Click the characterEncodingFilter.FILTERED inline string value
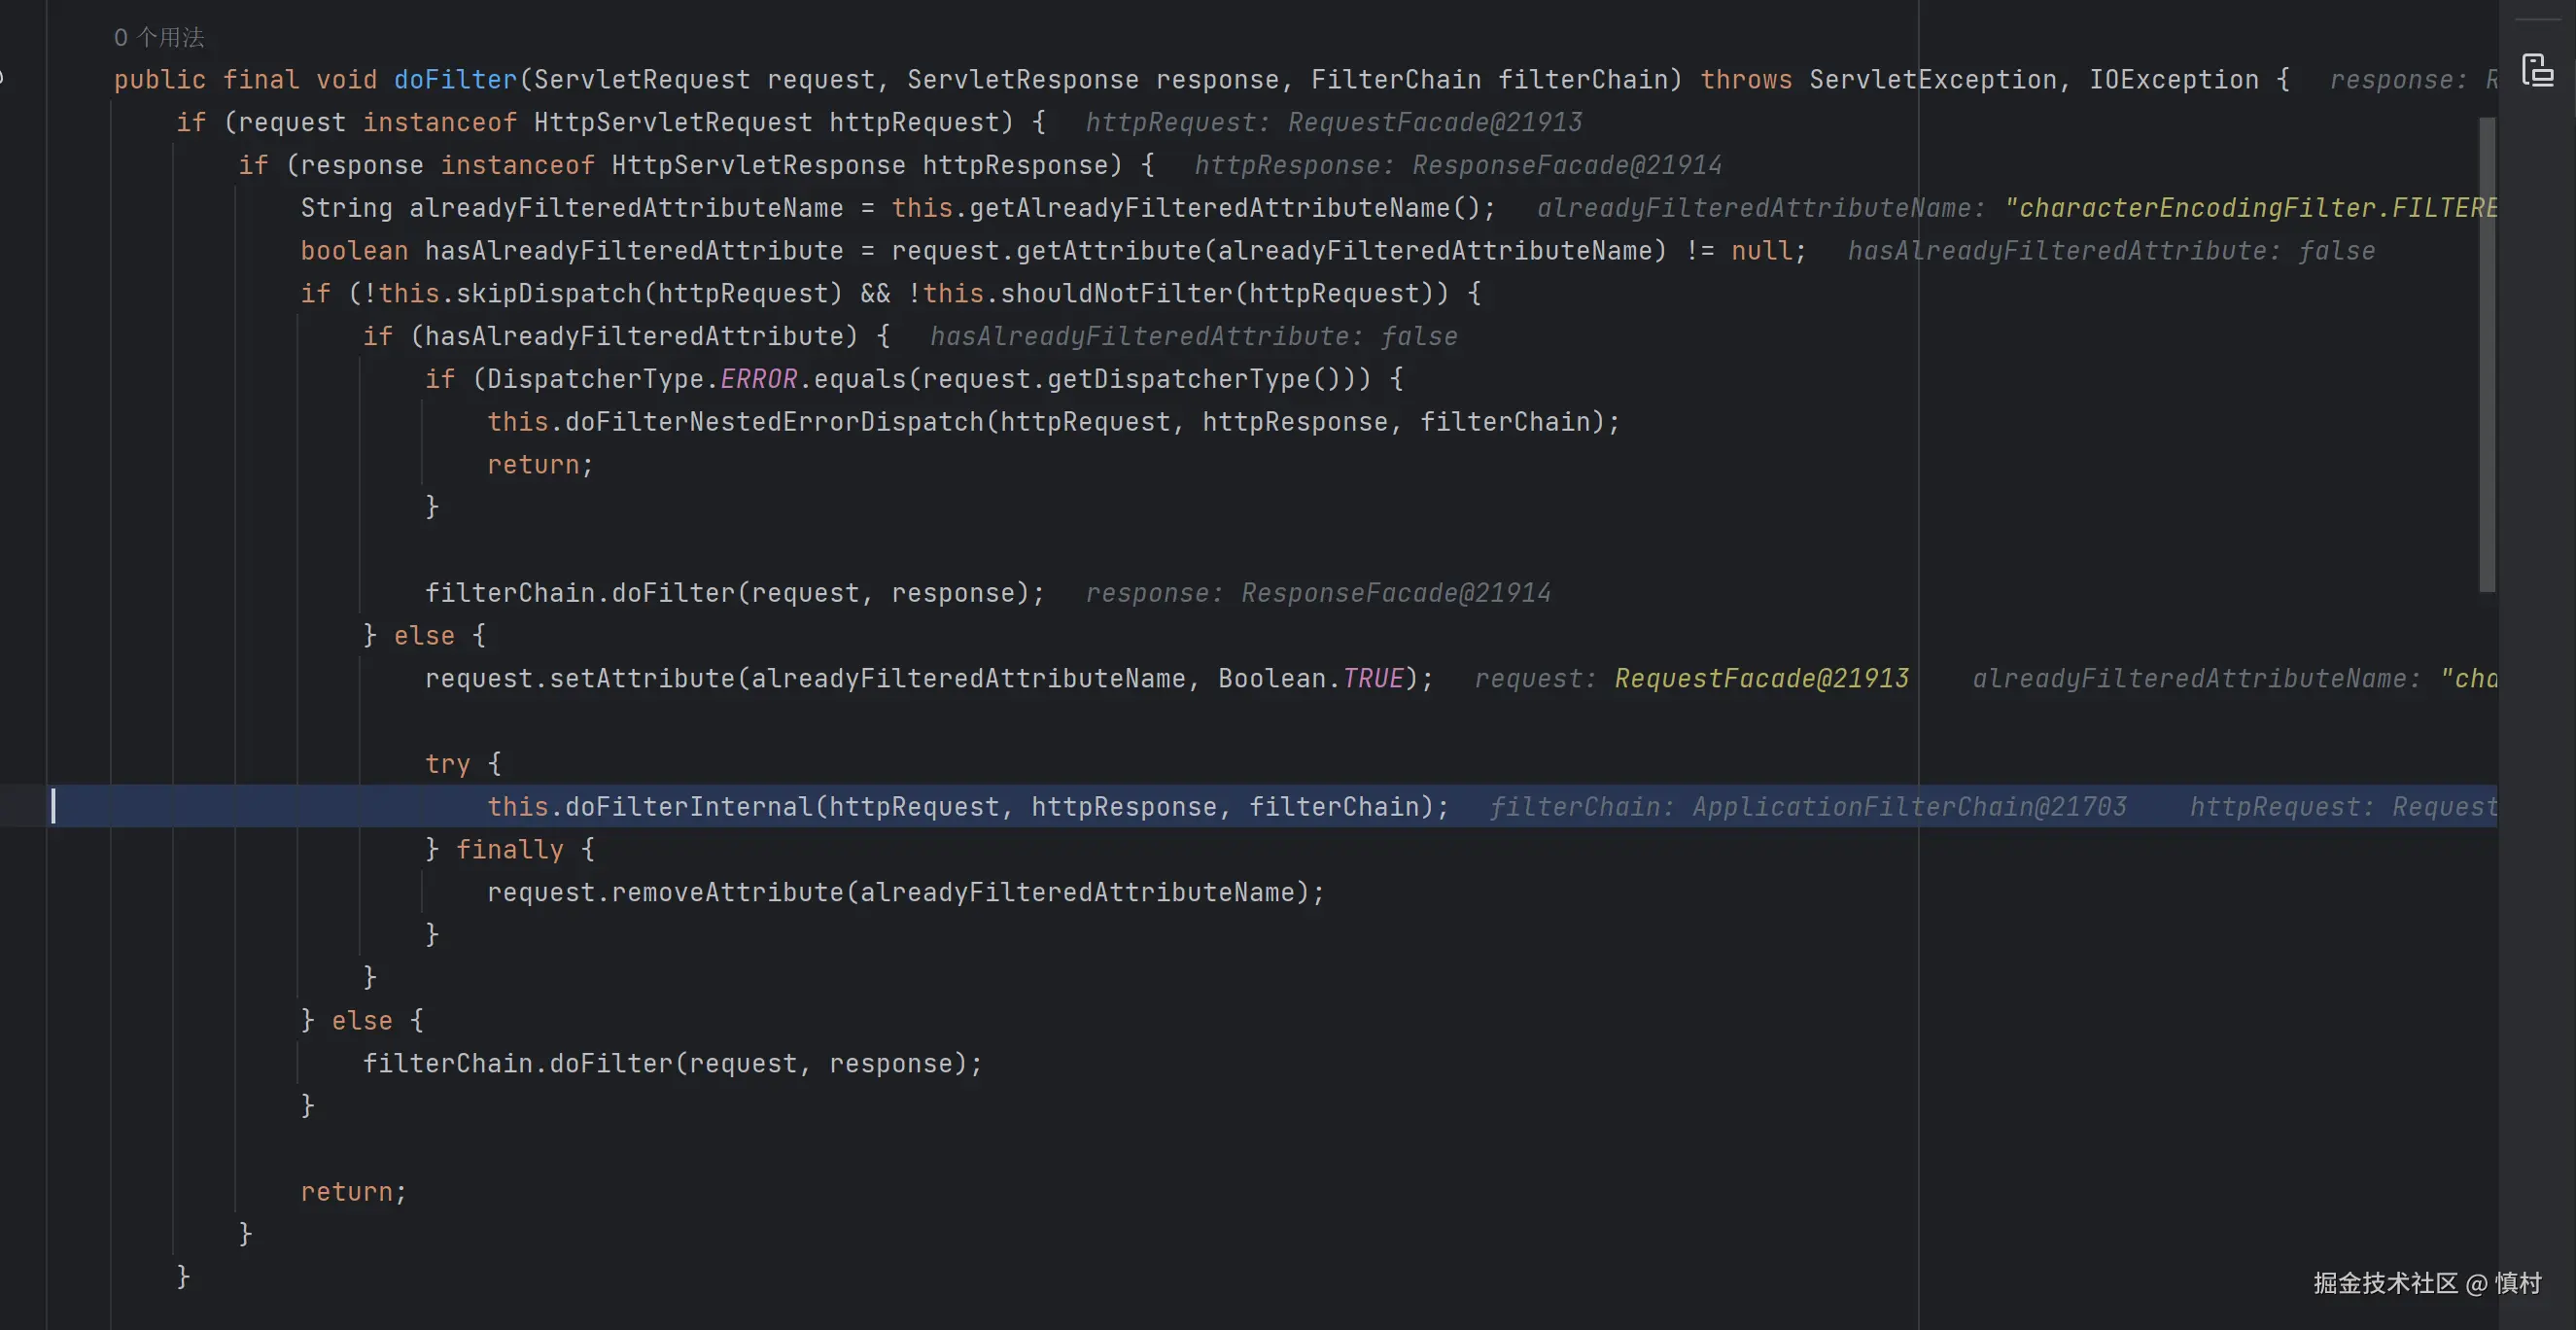Image resolution: width=2576 pixels, height=1330 pixels. click(2250, 208)
